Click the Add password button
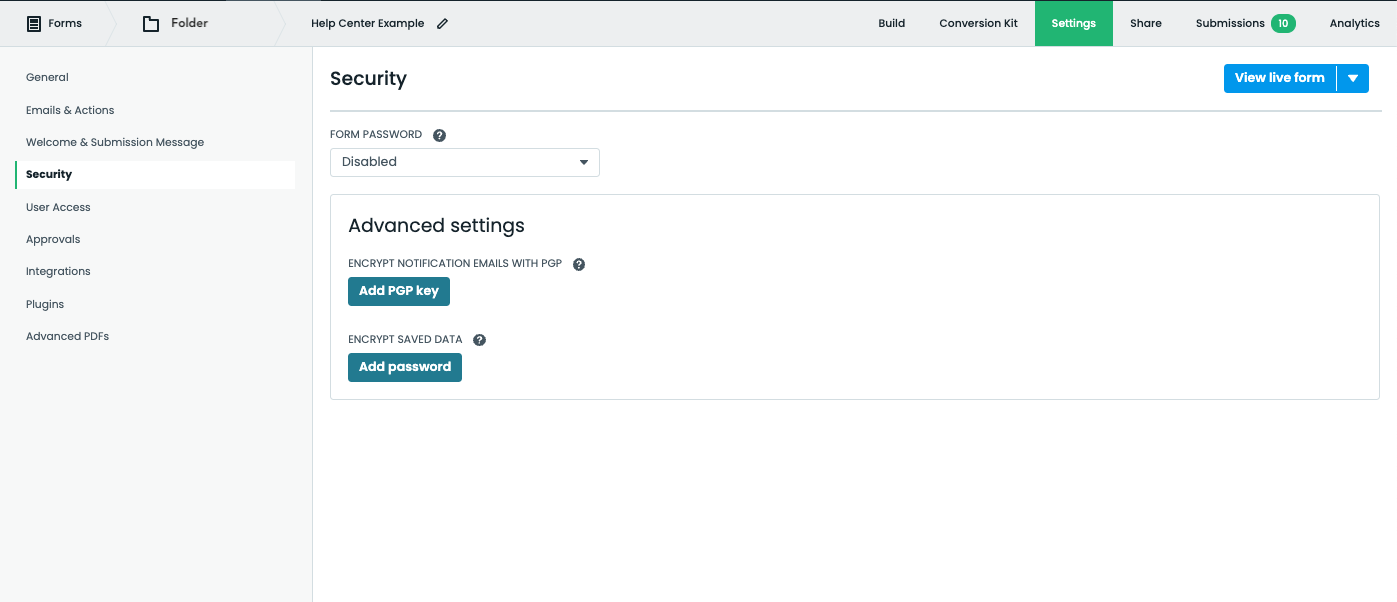Screen dimensions: 1397x602 click(405, 367)
